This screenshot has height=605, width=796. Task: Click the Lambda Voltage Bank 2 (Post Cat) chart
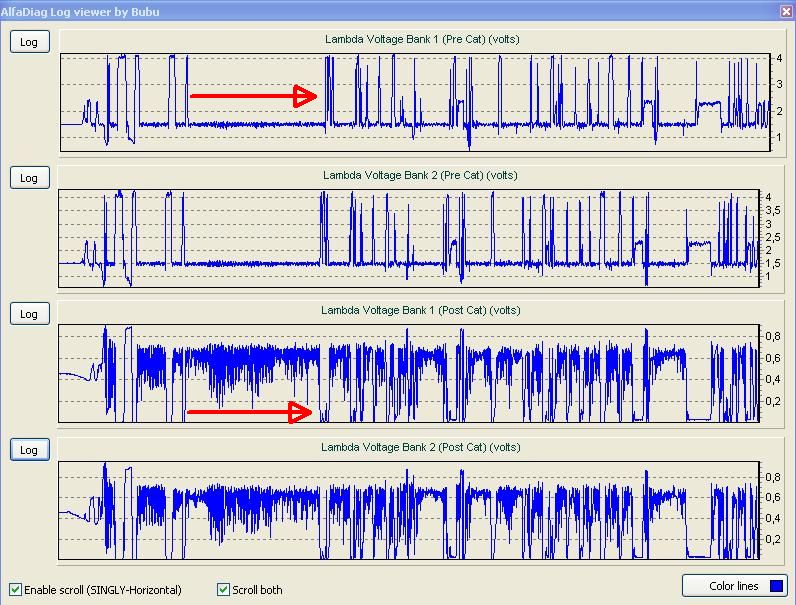tap(409, 510)
